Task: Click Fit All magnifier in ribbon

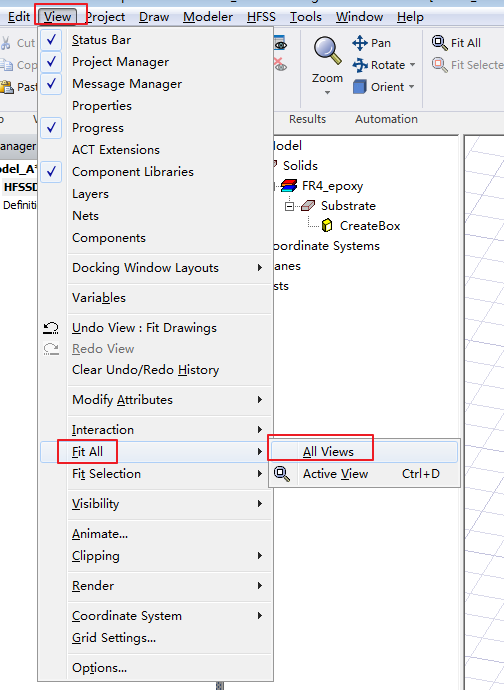Action: click(439, 43)
